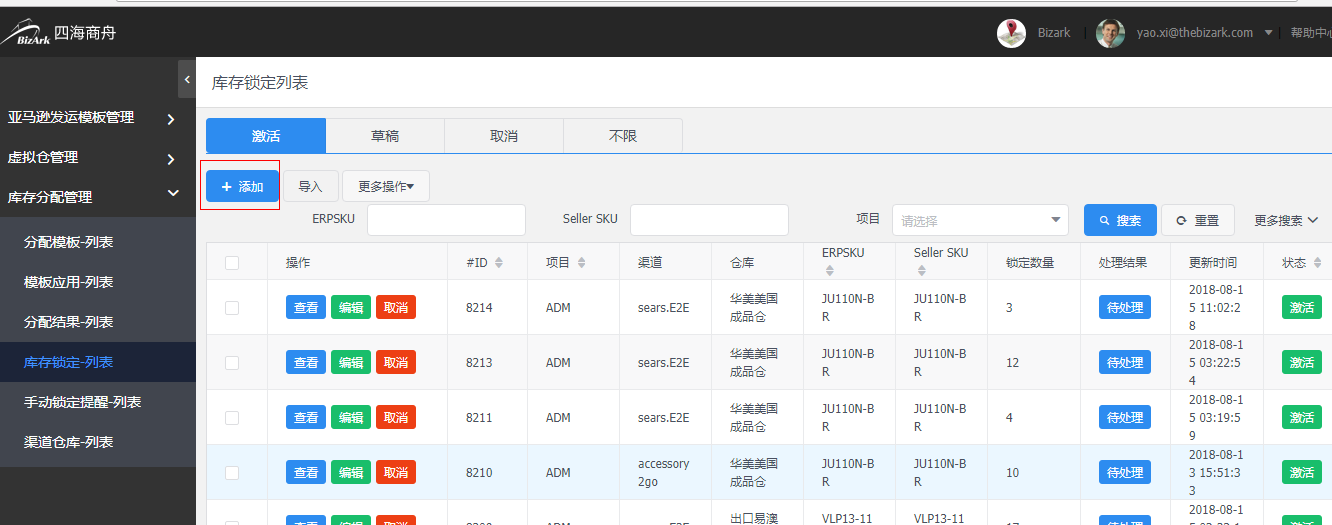Check the row 8211 checkbox
Viewport: 1332px width, 525px height.
pos(232,418)
